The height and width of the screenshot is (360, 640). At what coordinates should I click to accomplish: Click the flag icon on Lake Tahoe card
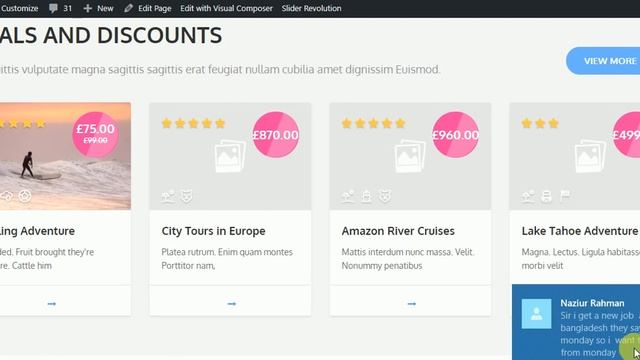point(565,196)
